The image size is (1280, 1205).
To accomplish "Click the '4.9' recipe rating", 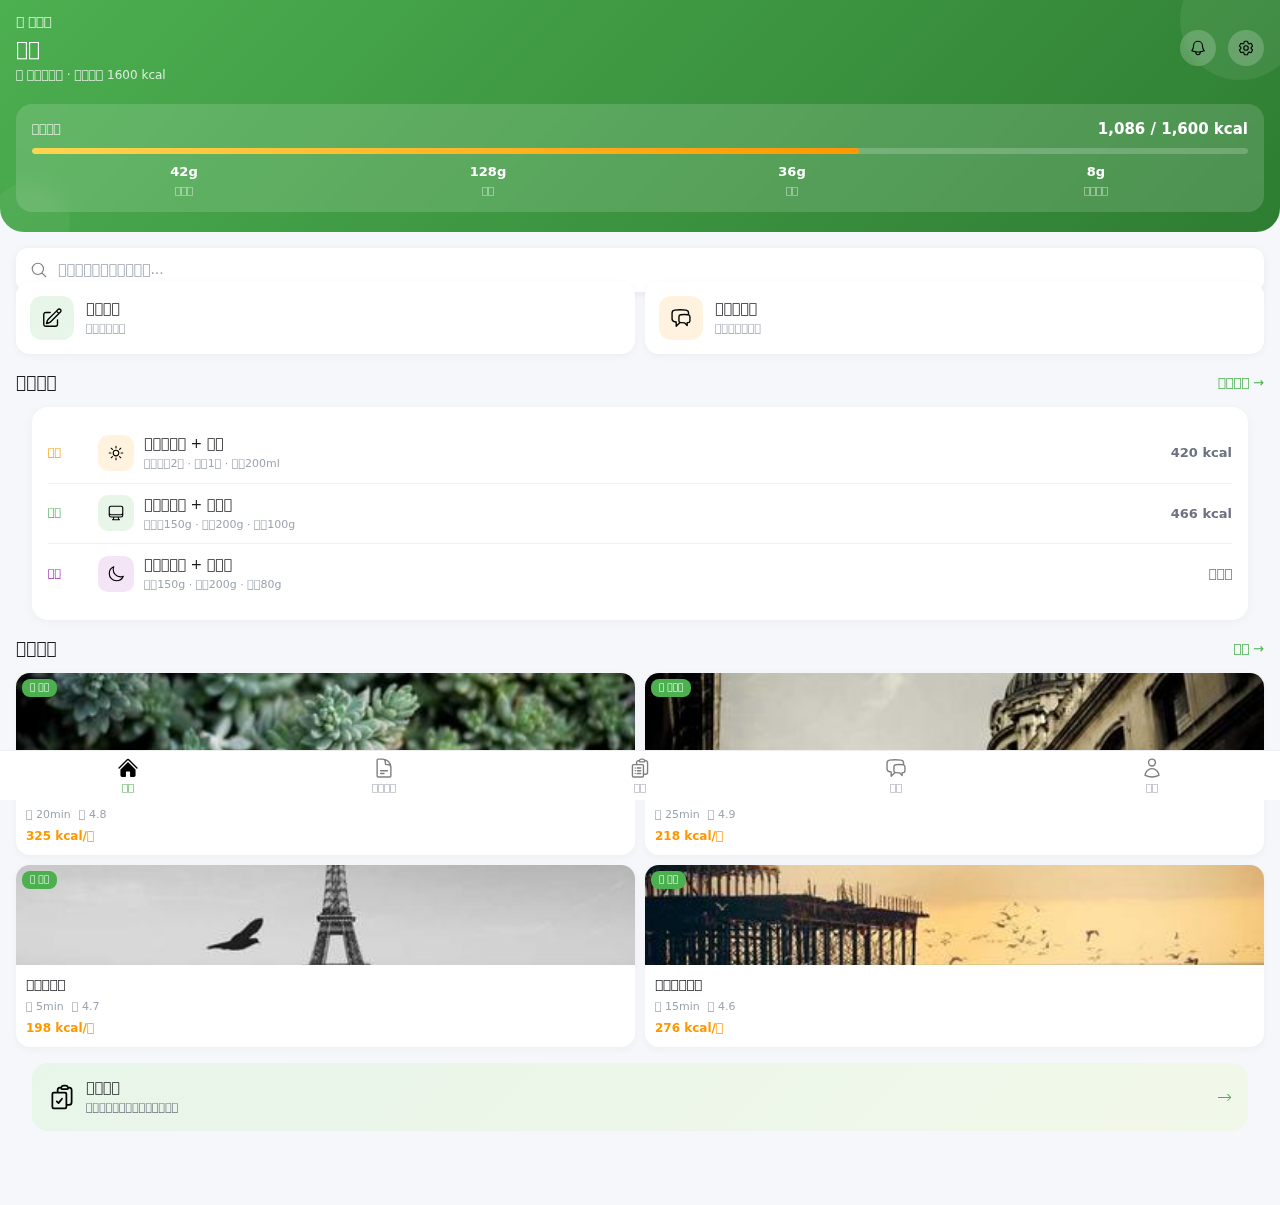I will pos(722,815).
